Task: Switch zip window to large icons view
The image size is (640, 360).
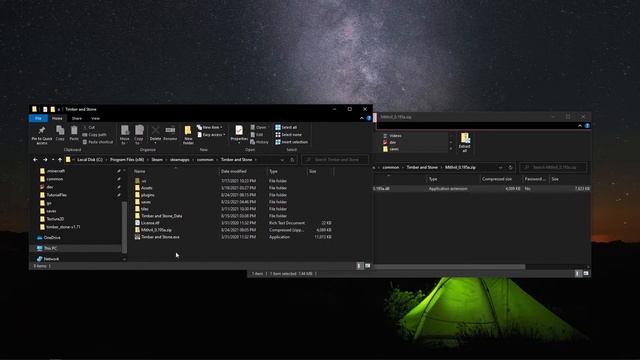Action: pyautogui.click(x=586, y=273)
